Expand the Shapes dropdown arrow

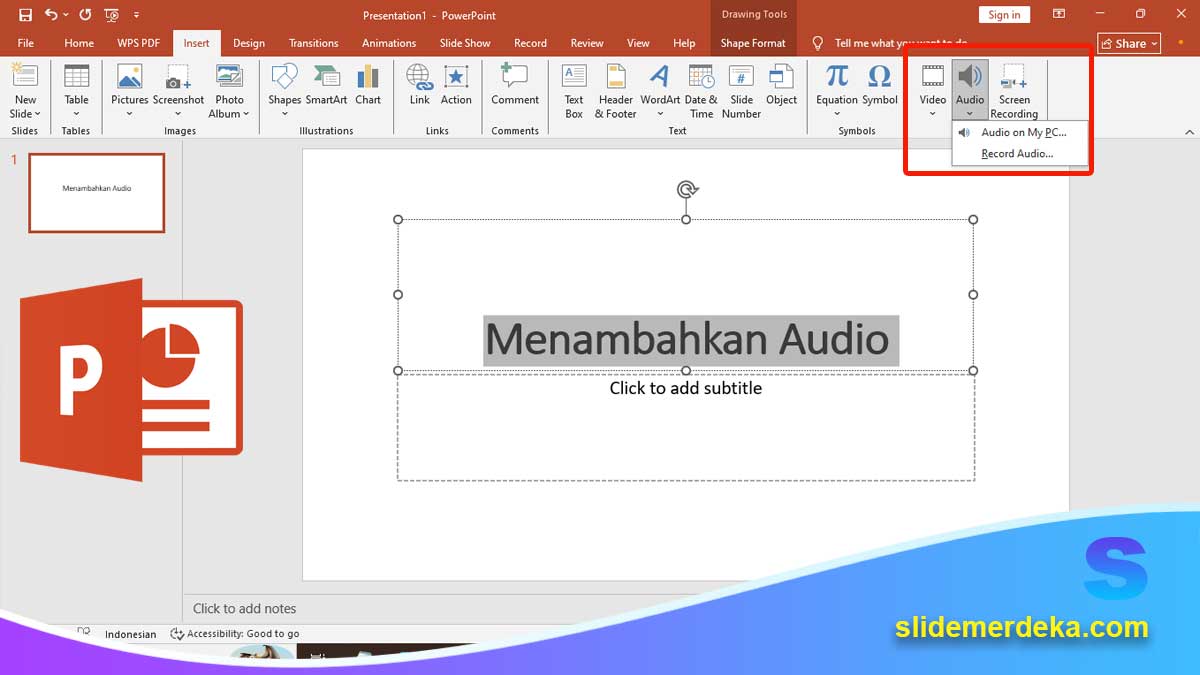pos(285,113)
